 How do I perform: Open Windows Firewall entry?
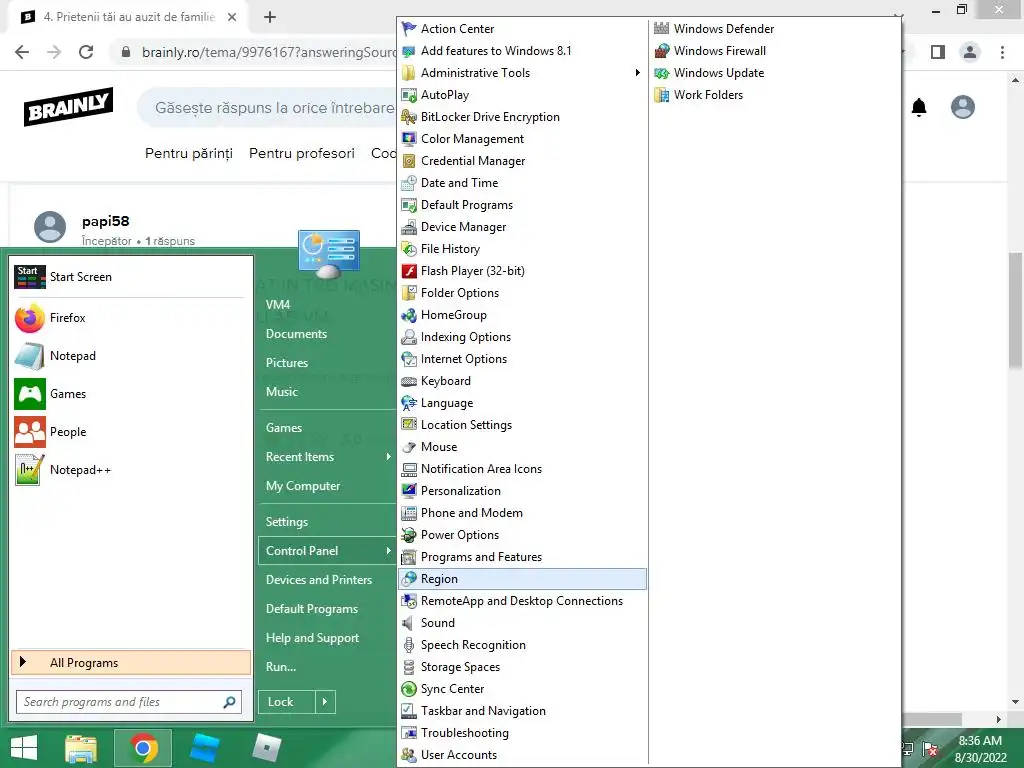click(775, 51)
